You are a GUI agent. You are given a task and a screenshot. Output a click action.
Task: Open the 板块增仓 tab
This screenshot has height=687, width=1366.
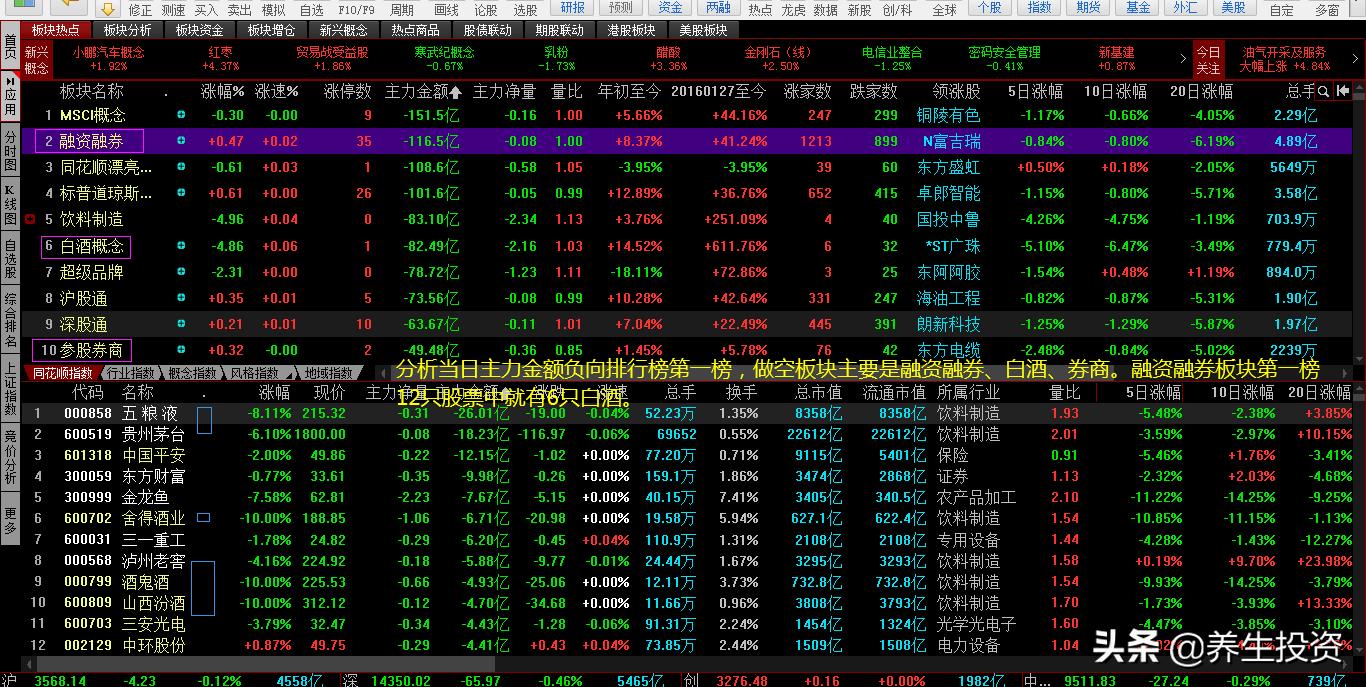coord(271,30)
